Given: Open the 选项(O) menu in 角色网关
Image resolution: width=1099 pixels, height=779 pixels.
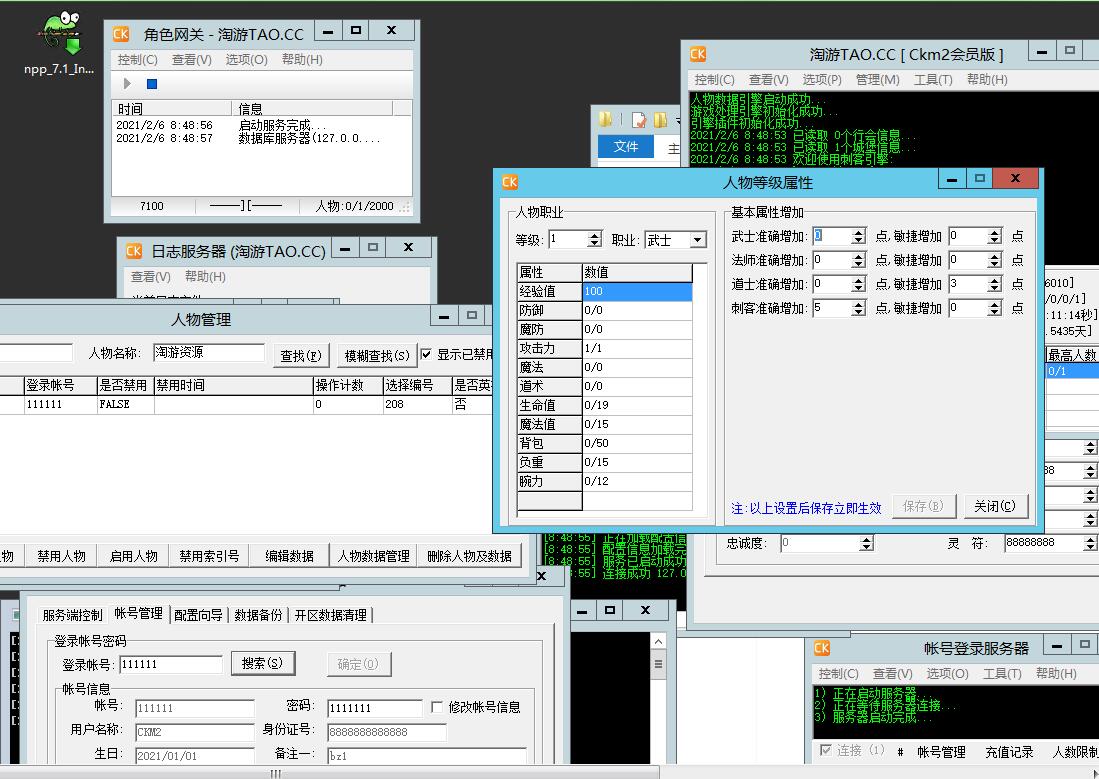Looking at the screenshot, I should [x=246, y=60].
